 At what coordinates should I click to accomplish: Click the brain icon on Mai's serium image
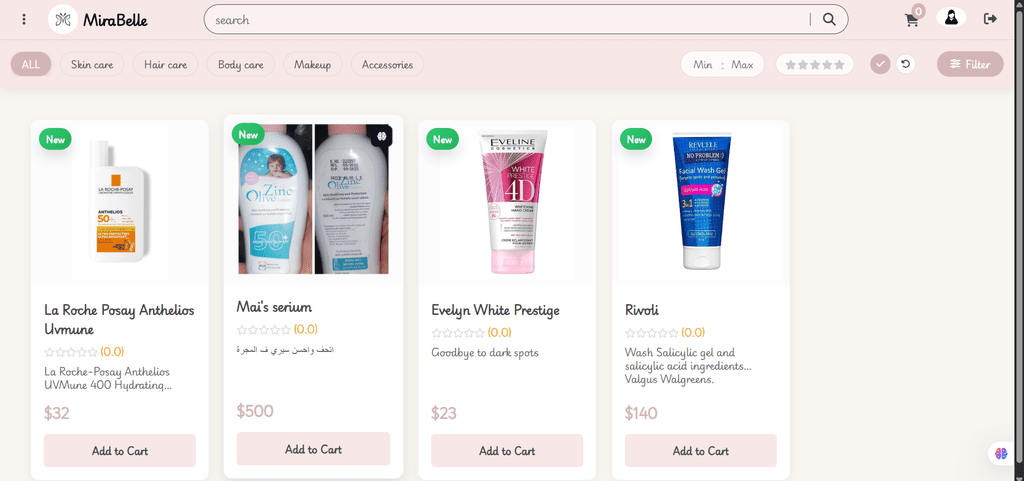coord(381,136)
